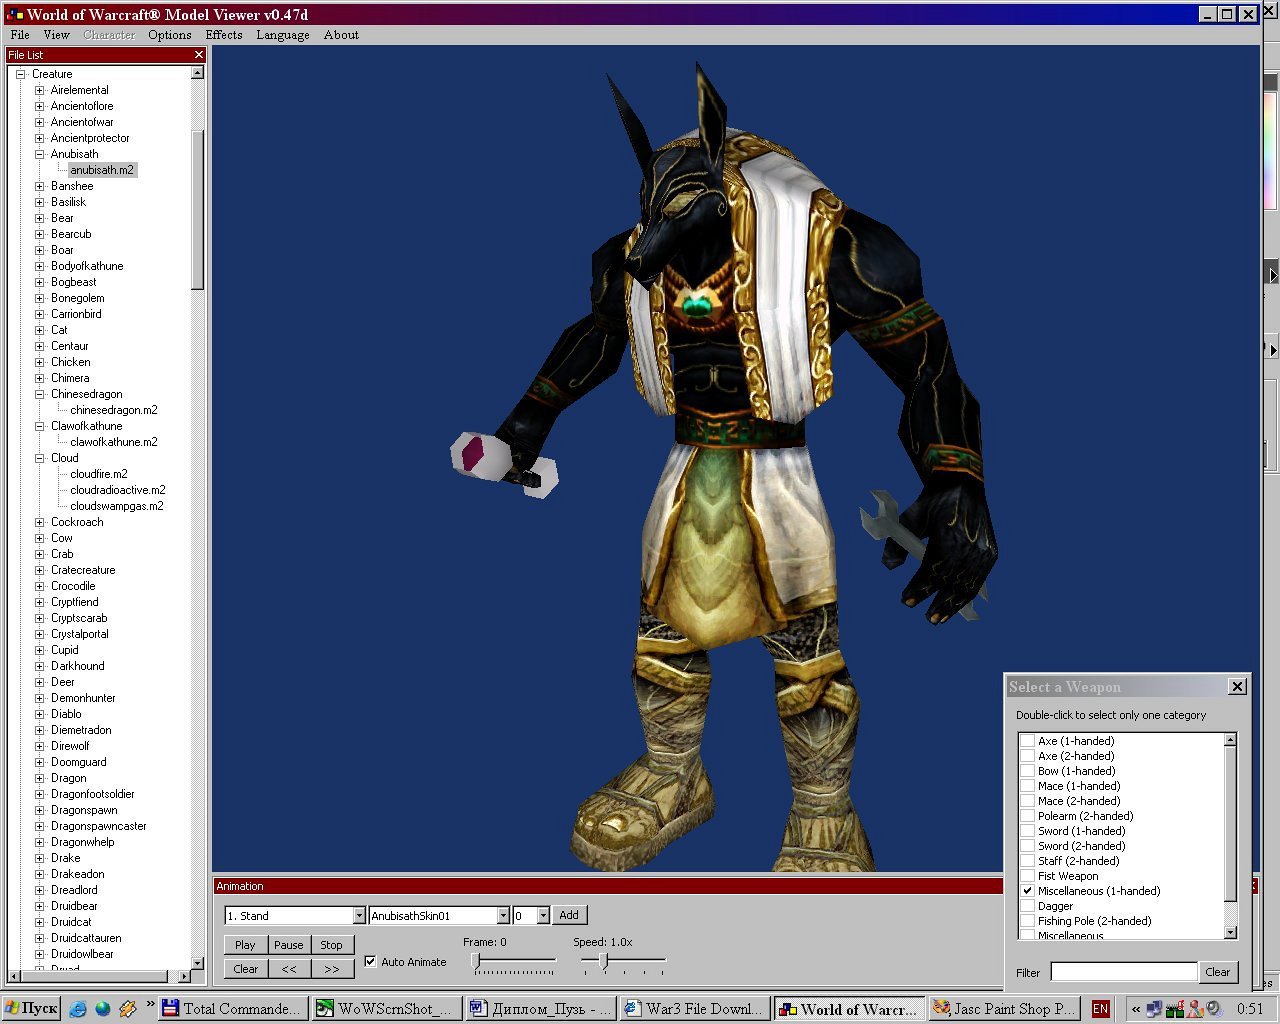The height and width of the screenshot is (1024, 1280).
Task: Click the Frame slider handle
Action: [476, 961]
